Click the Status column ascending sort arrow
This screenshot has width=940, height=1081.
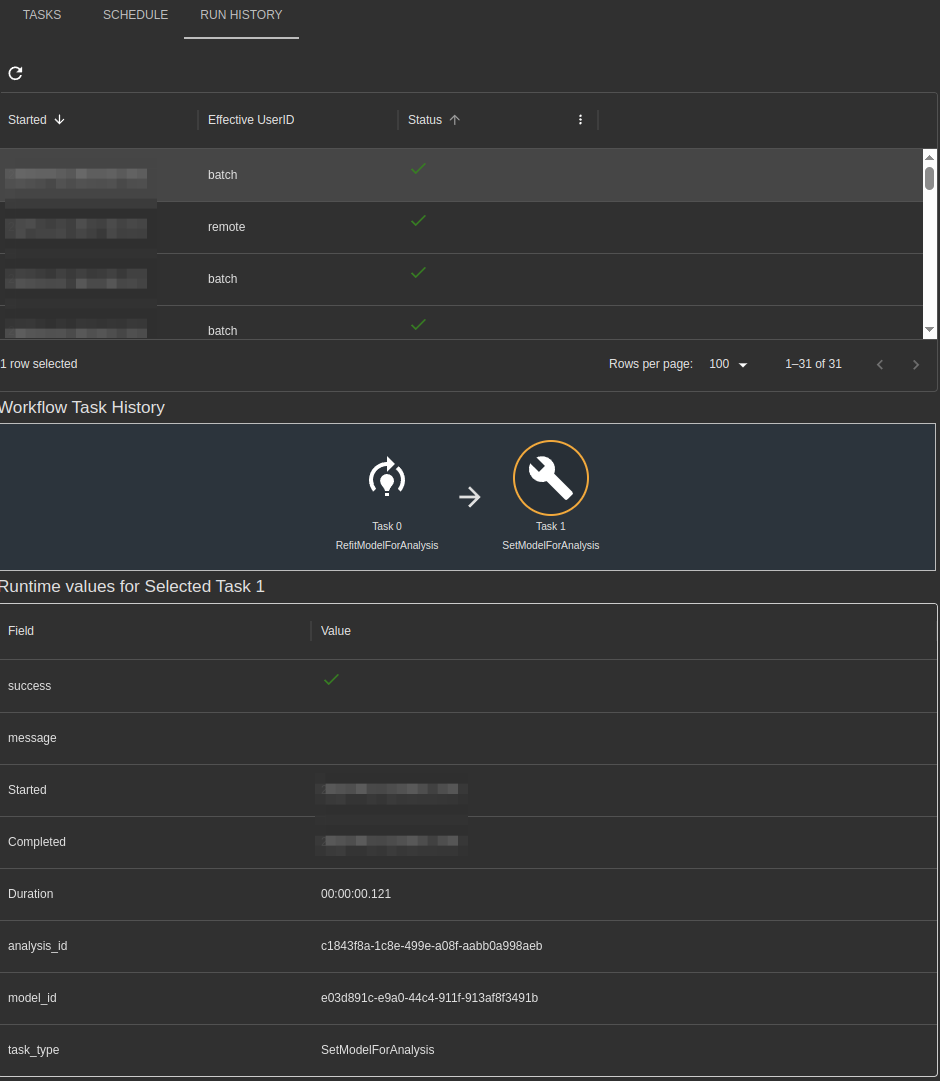pyautogui.click(x=454, y=120)
